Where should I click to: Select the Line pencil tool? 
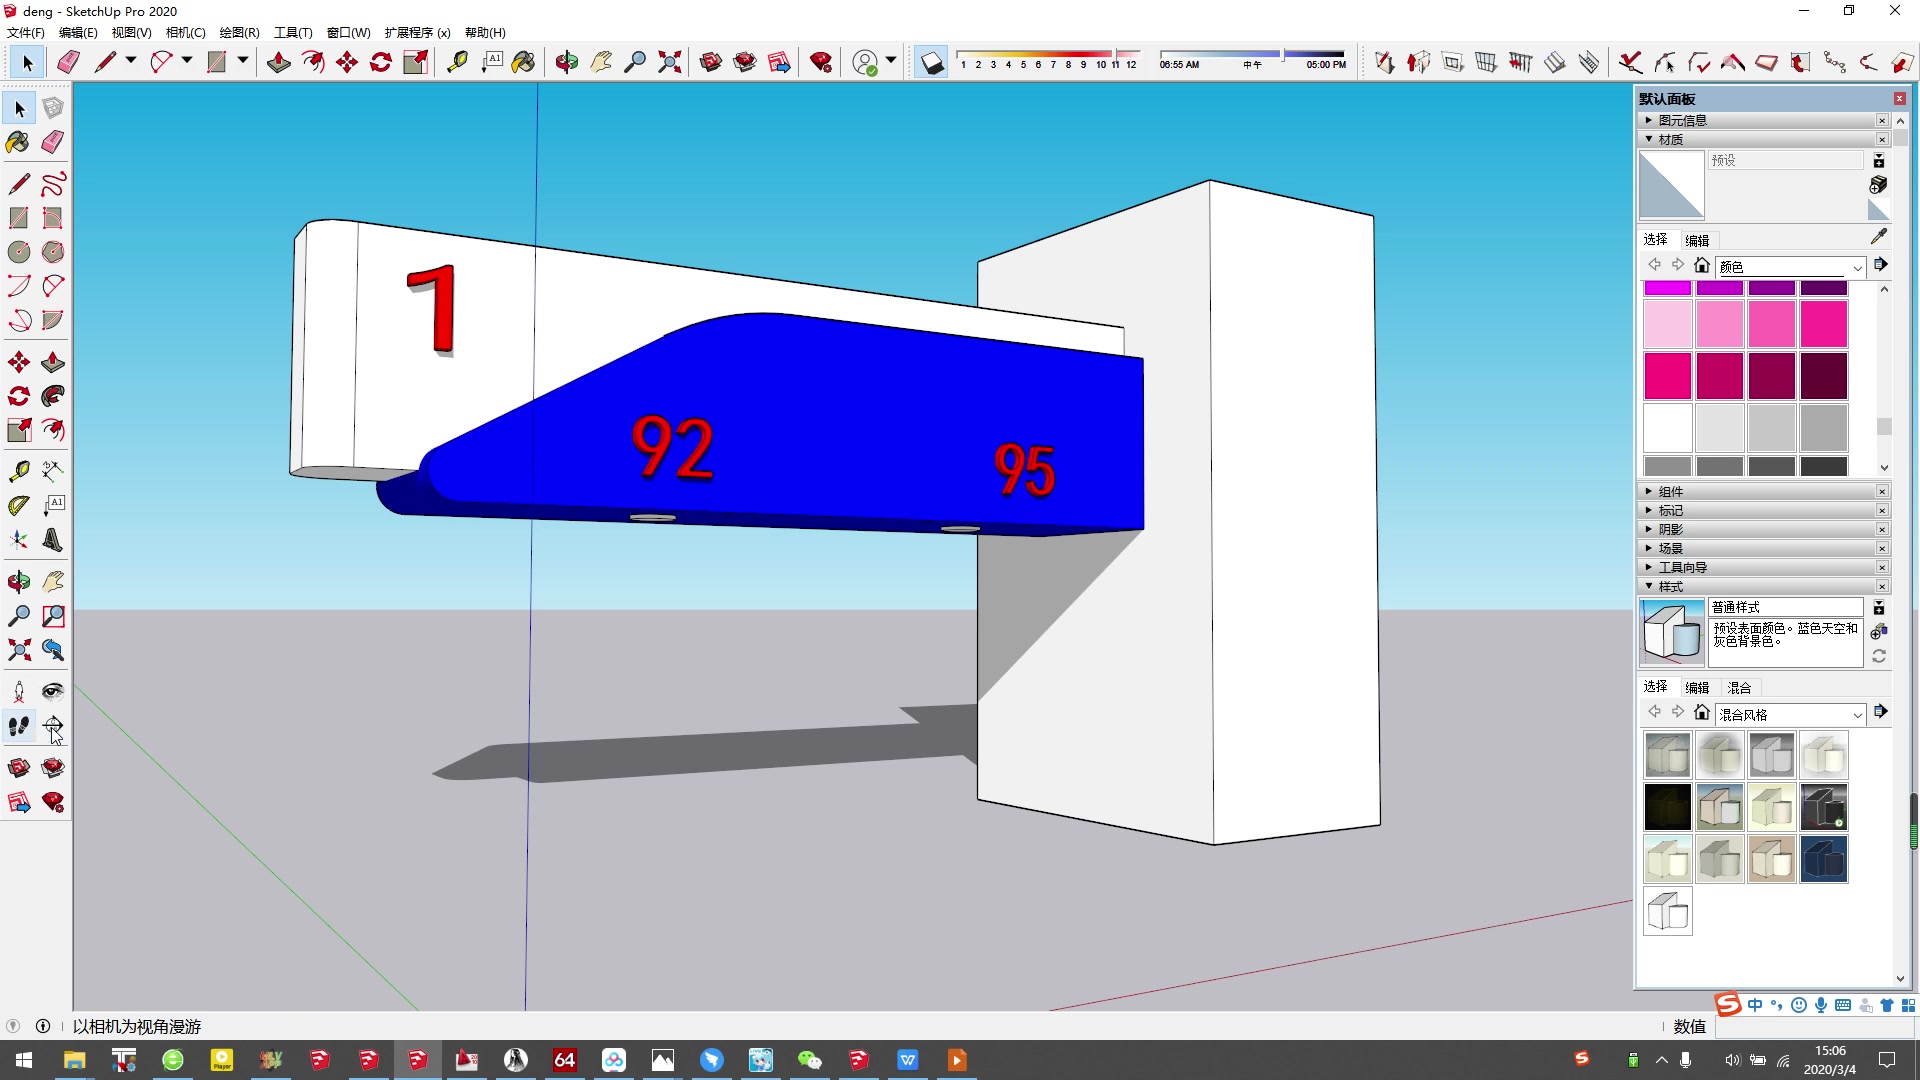point(18,184)
